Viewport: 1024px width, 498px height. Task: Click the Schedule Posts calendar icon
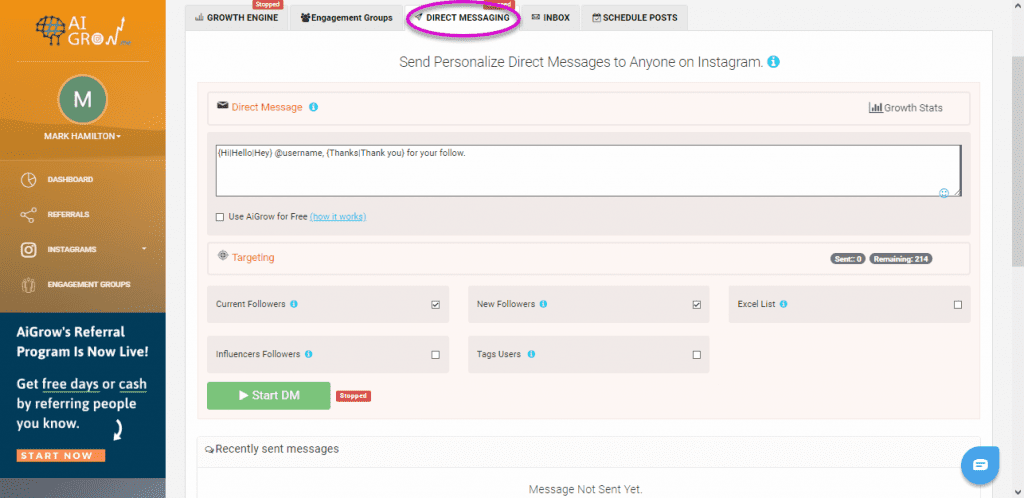coord(596,18)
